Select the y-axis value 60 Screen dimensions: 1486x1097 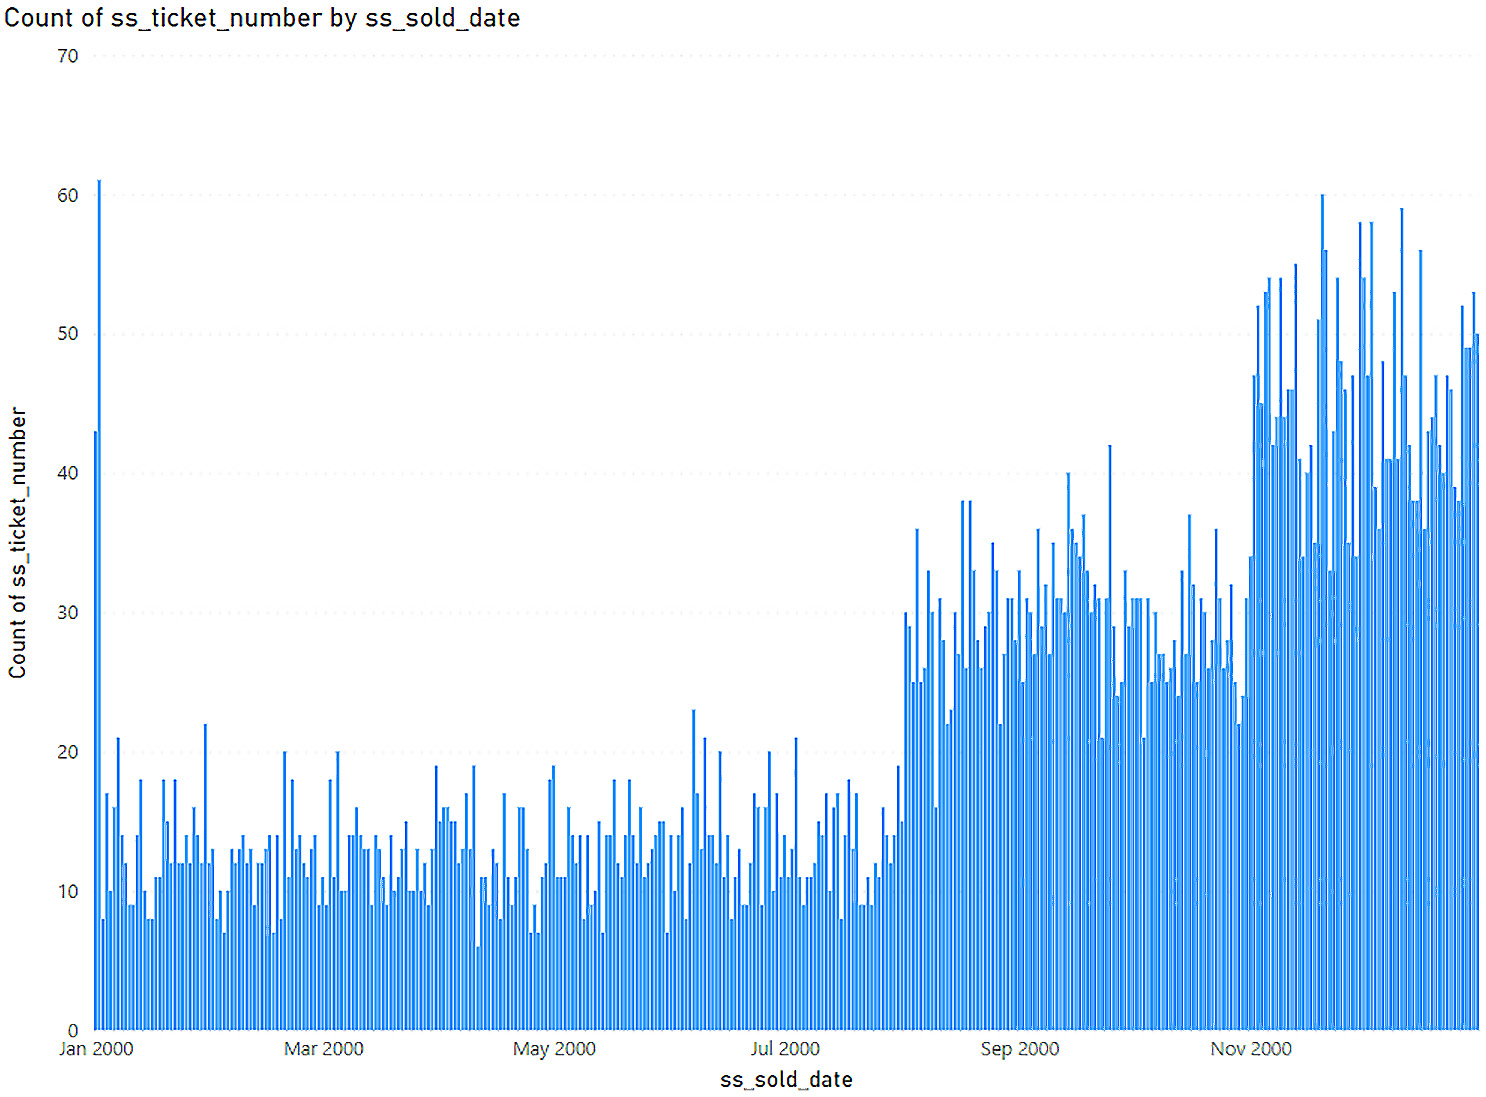click(x=67, y=196)
